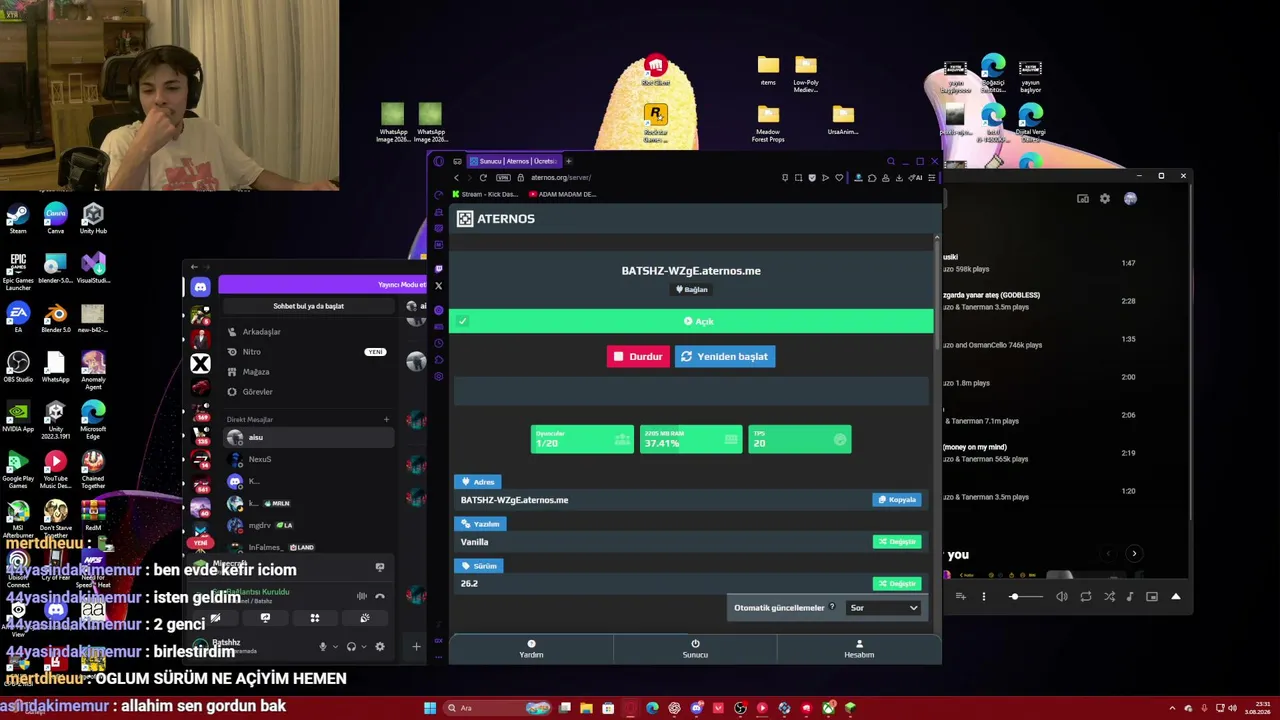Select the Sunucu | Aternos browser tab

(512, 161)
